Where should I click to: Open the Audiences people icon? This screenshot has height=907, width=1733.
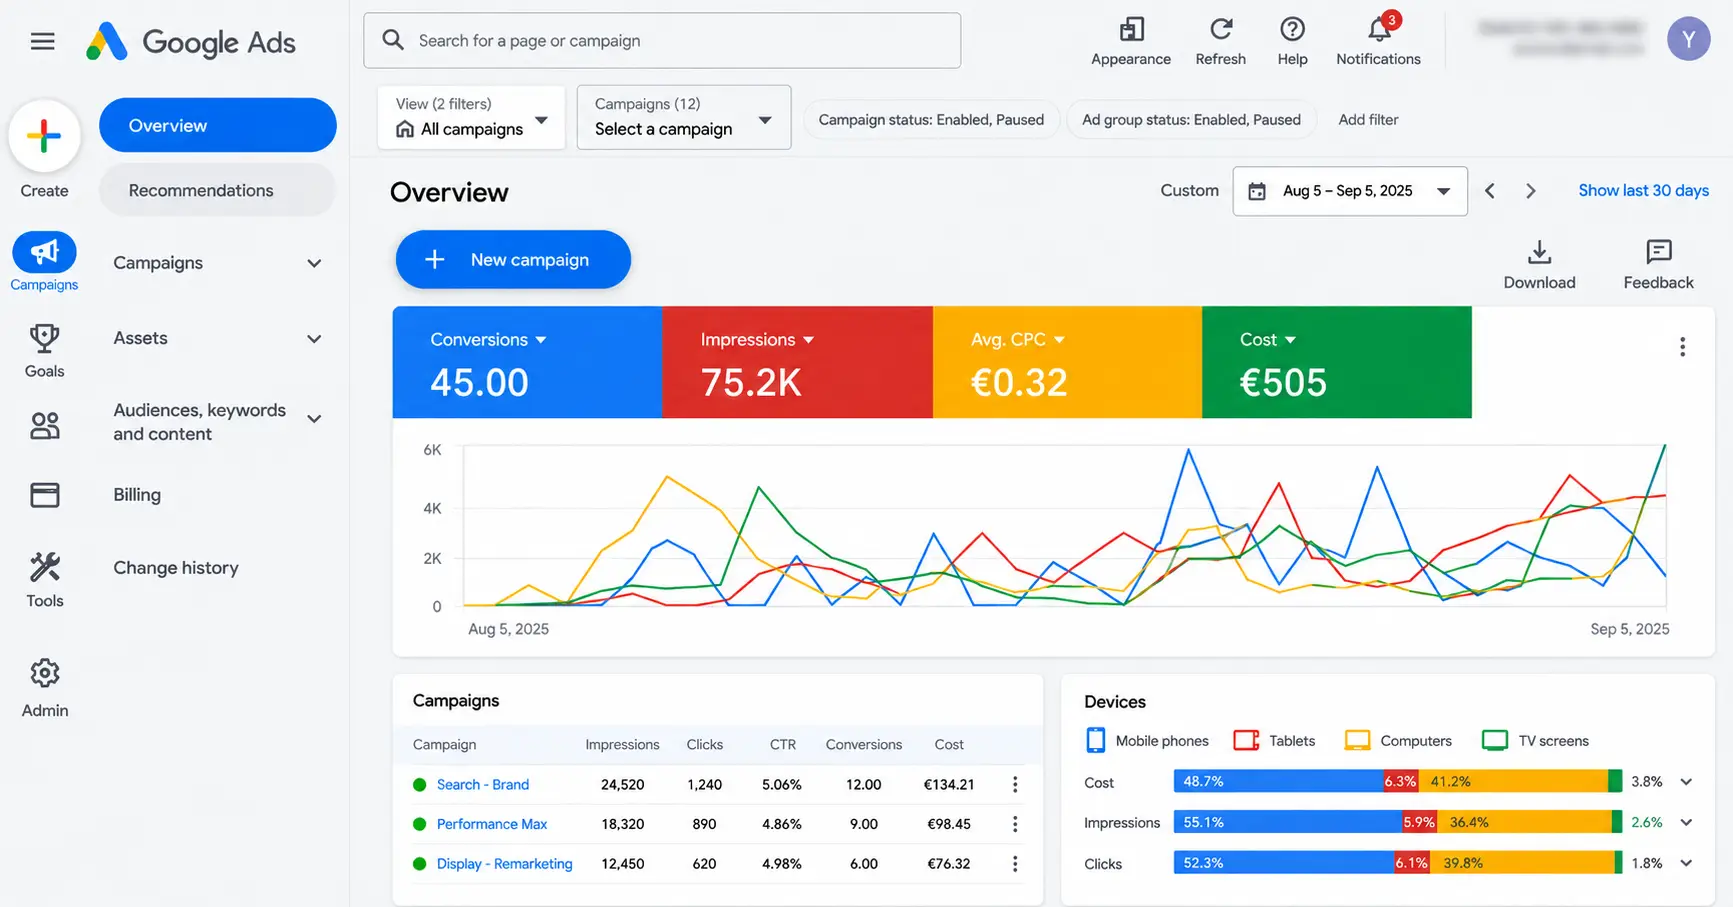[x=44, y=426]
